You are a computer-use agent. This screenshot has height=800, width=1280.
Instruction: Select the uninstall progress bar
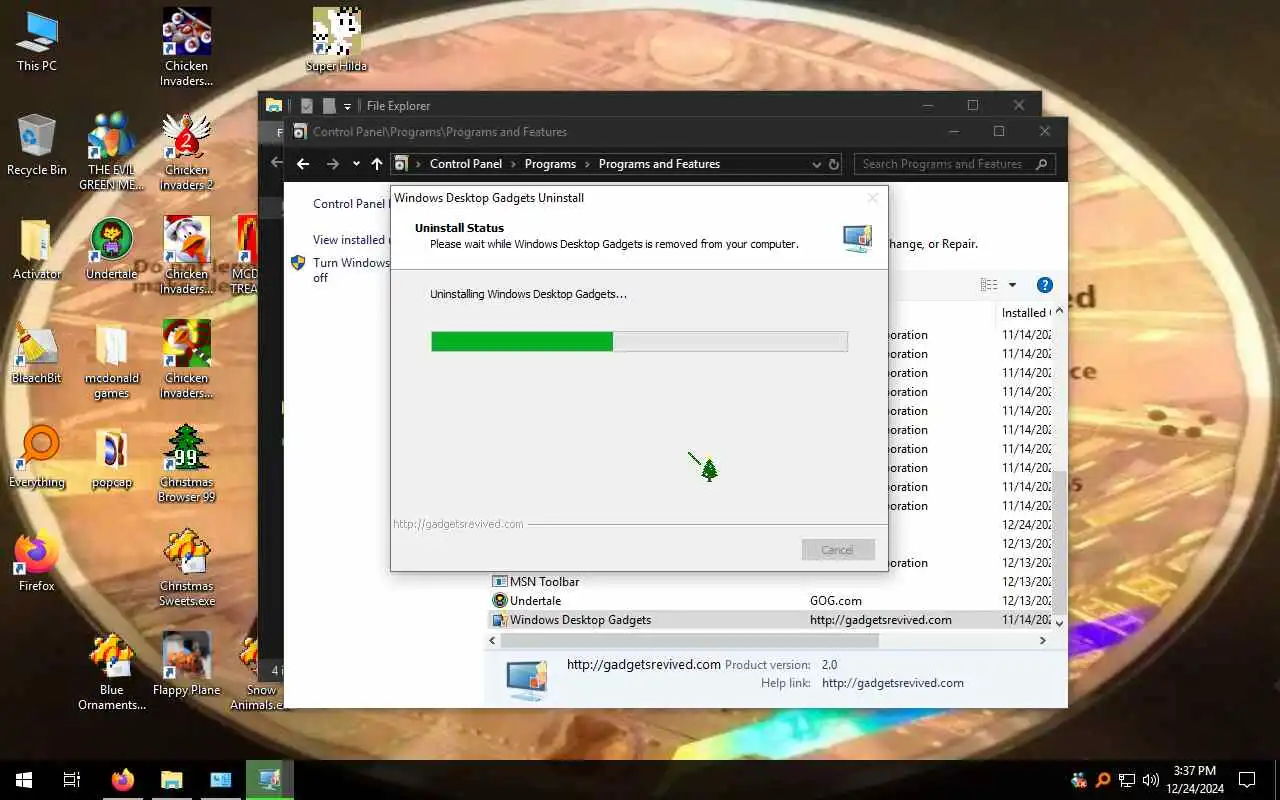639,342
